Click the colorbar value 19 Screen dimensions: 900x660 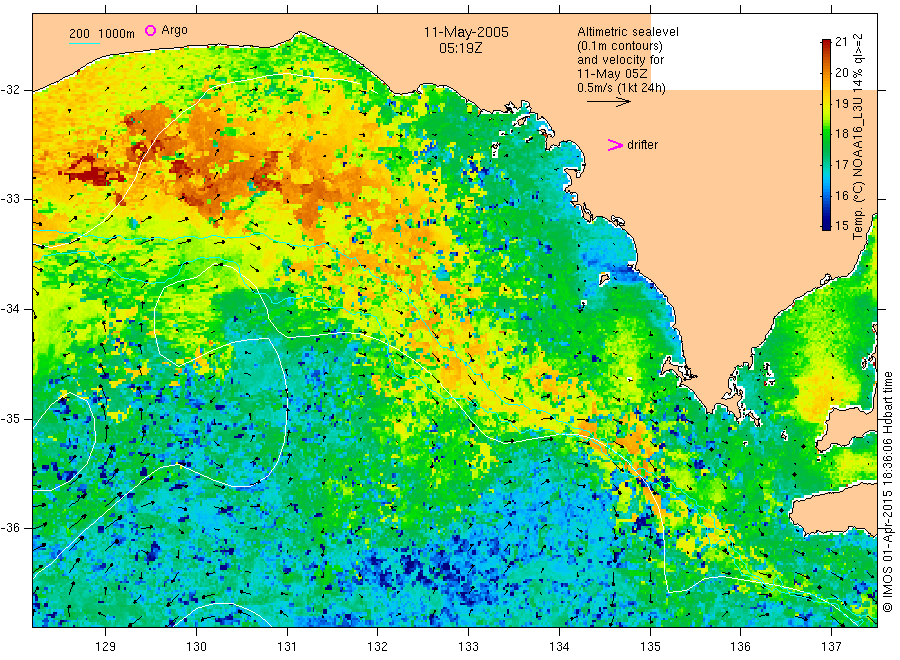(841, 103)
